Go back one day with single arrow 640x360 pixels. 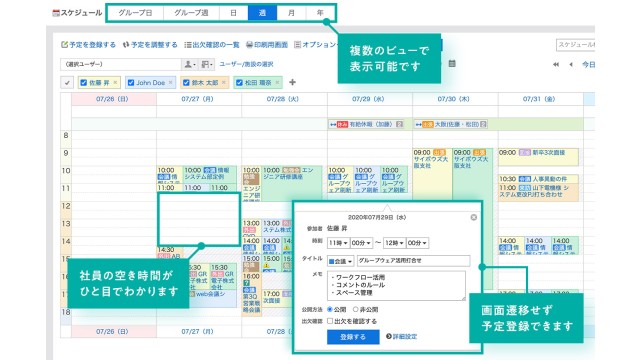571,64
